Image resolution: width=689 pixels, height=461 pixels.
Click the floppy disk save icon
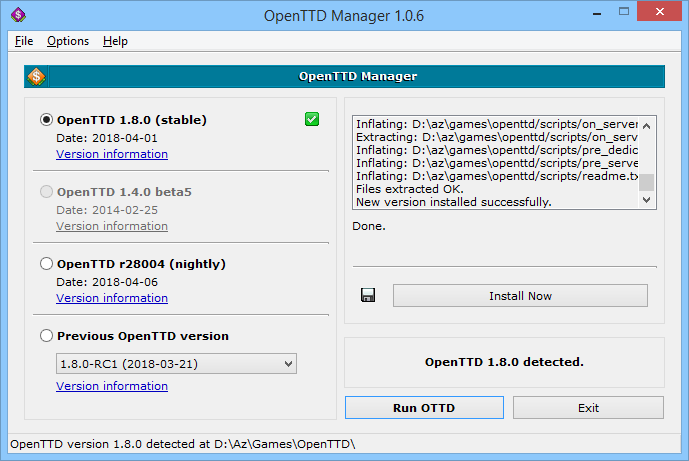tap(367, 296)
